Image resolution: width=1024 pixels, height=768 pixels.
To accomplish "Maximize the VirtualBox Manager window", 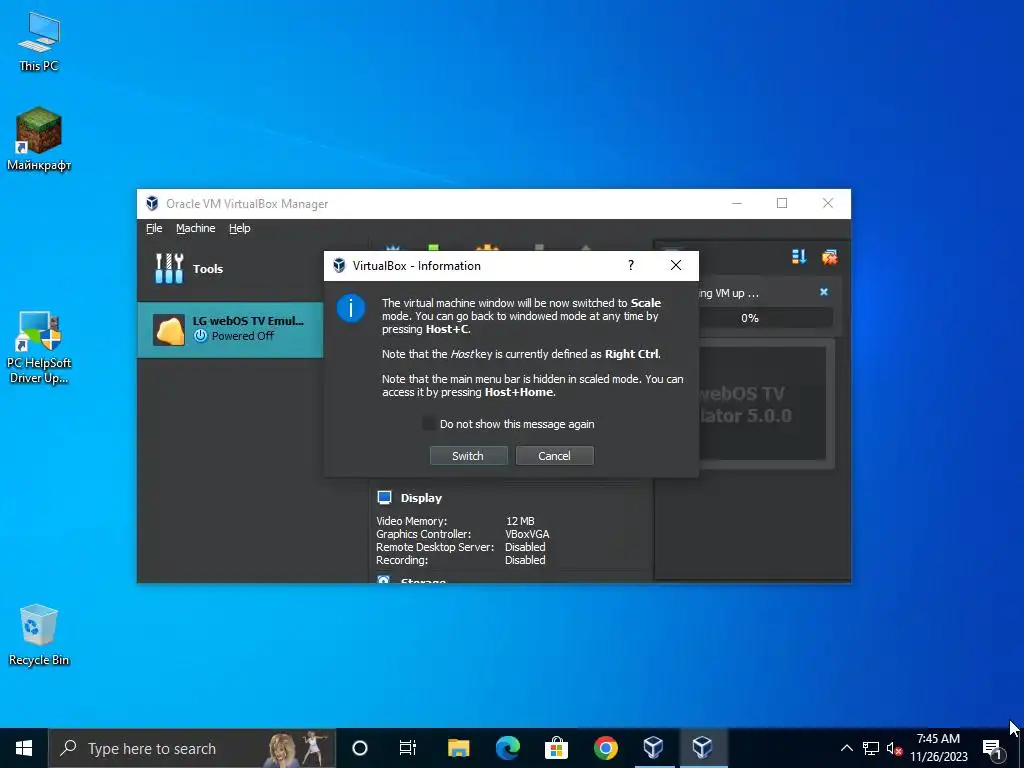I will (782, 203).
